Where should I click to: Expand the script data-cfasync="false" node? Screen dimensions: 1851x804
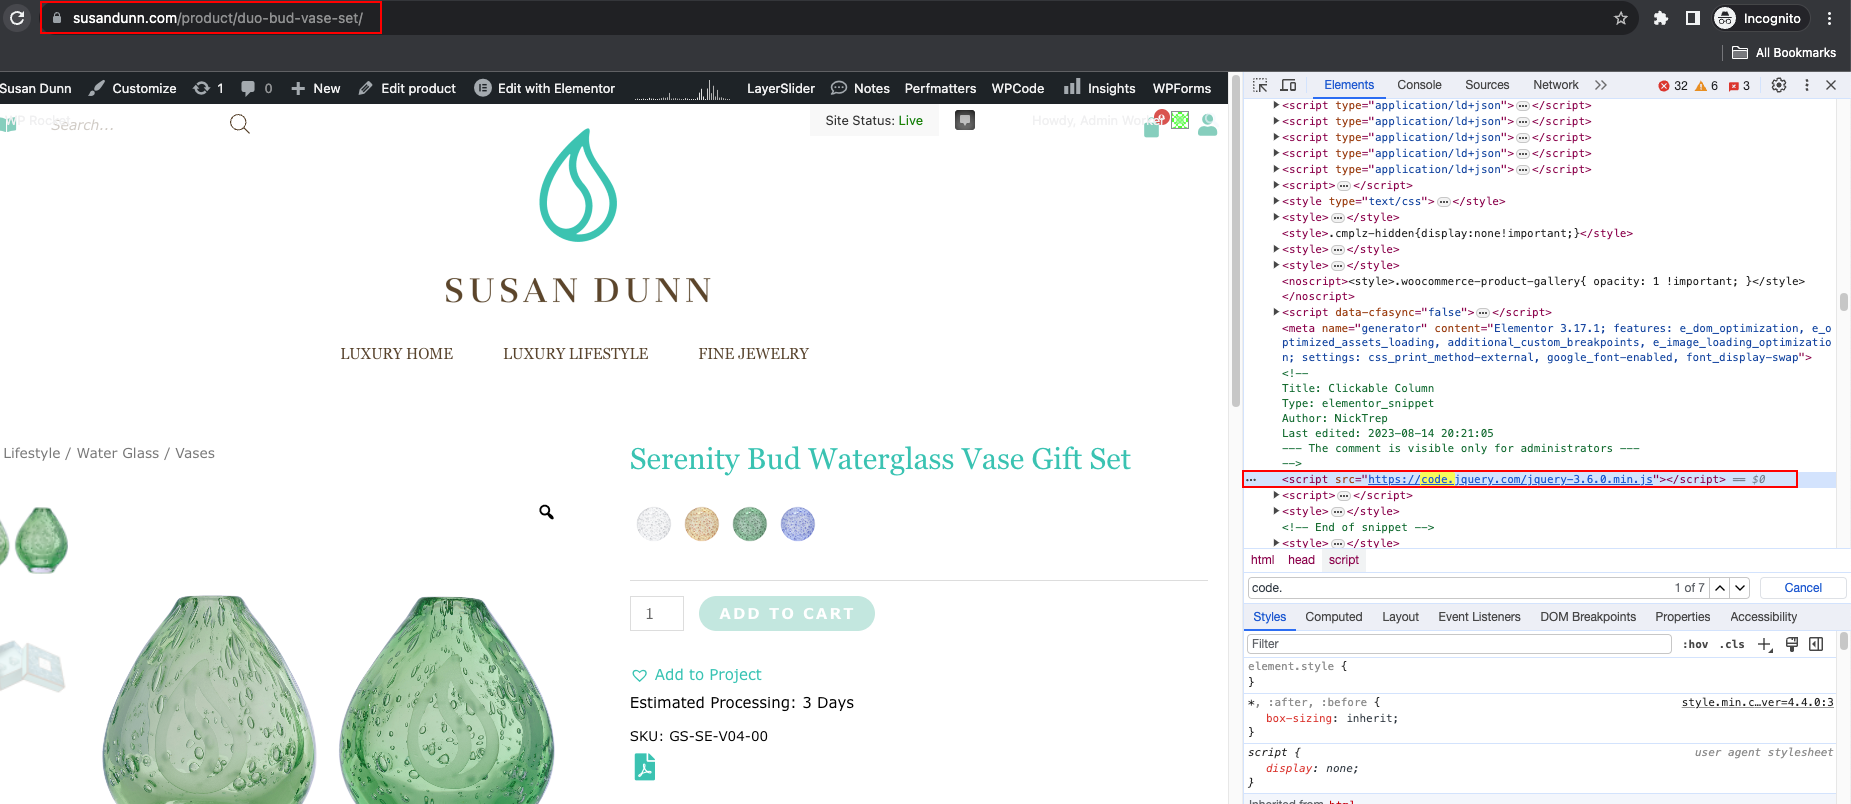[1277, 312]
